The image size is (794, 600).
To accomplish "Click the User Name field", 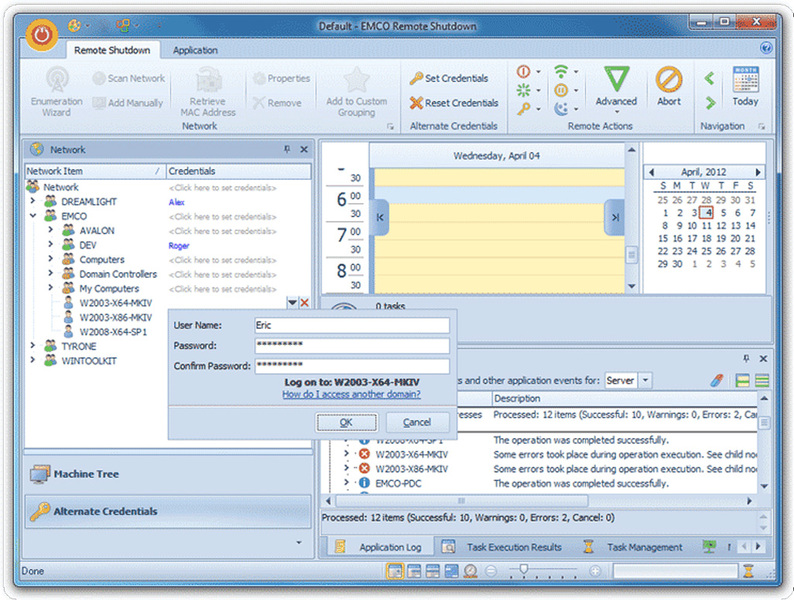I will (x=352, y=325).
